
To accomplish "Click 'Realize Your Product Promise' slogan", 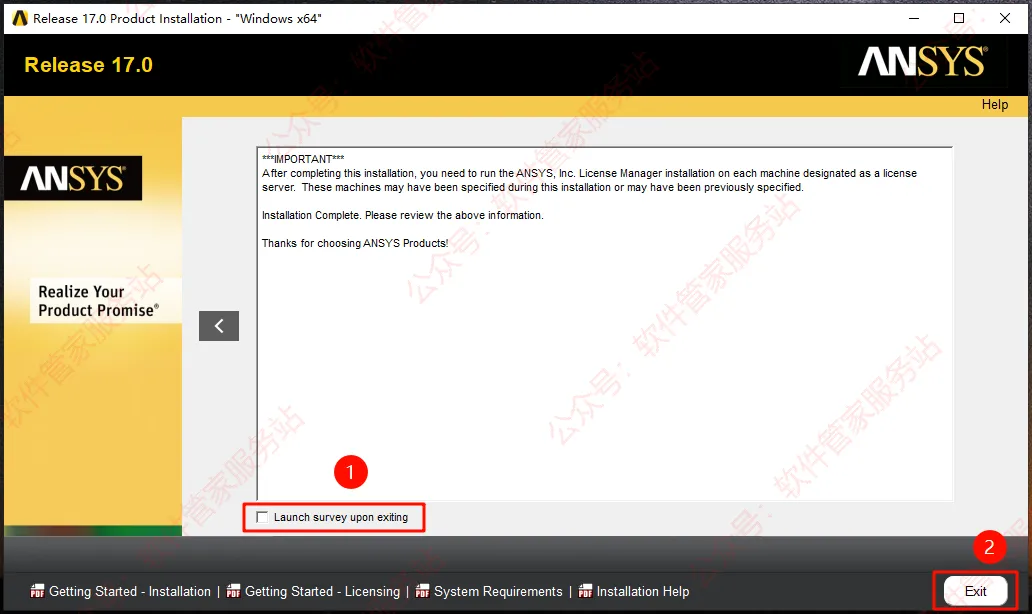I will tap(98, 301).
